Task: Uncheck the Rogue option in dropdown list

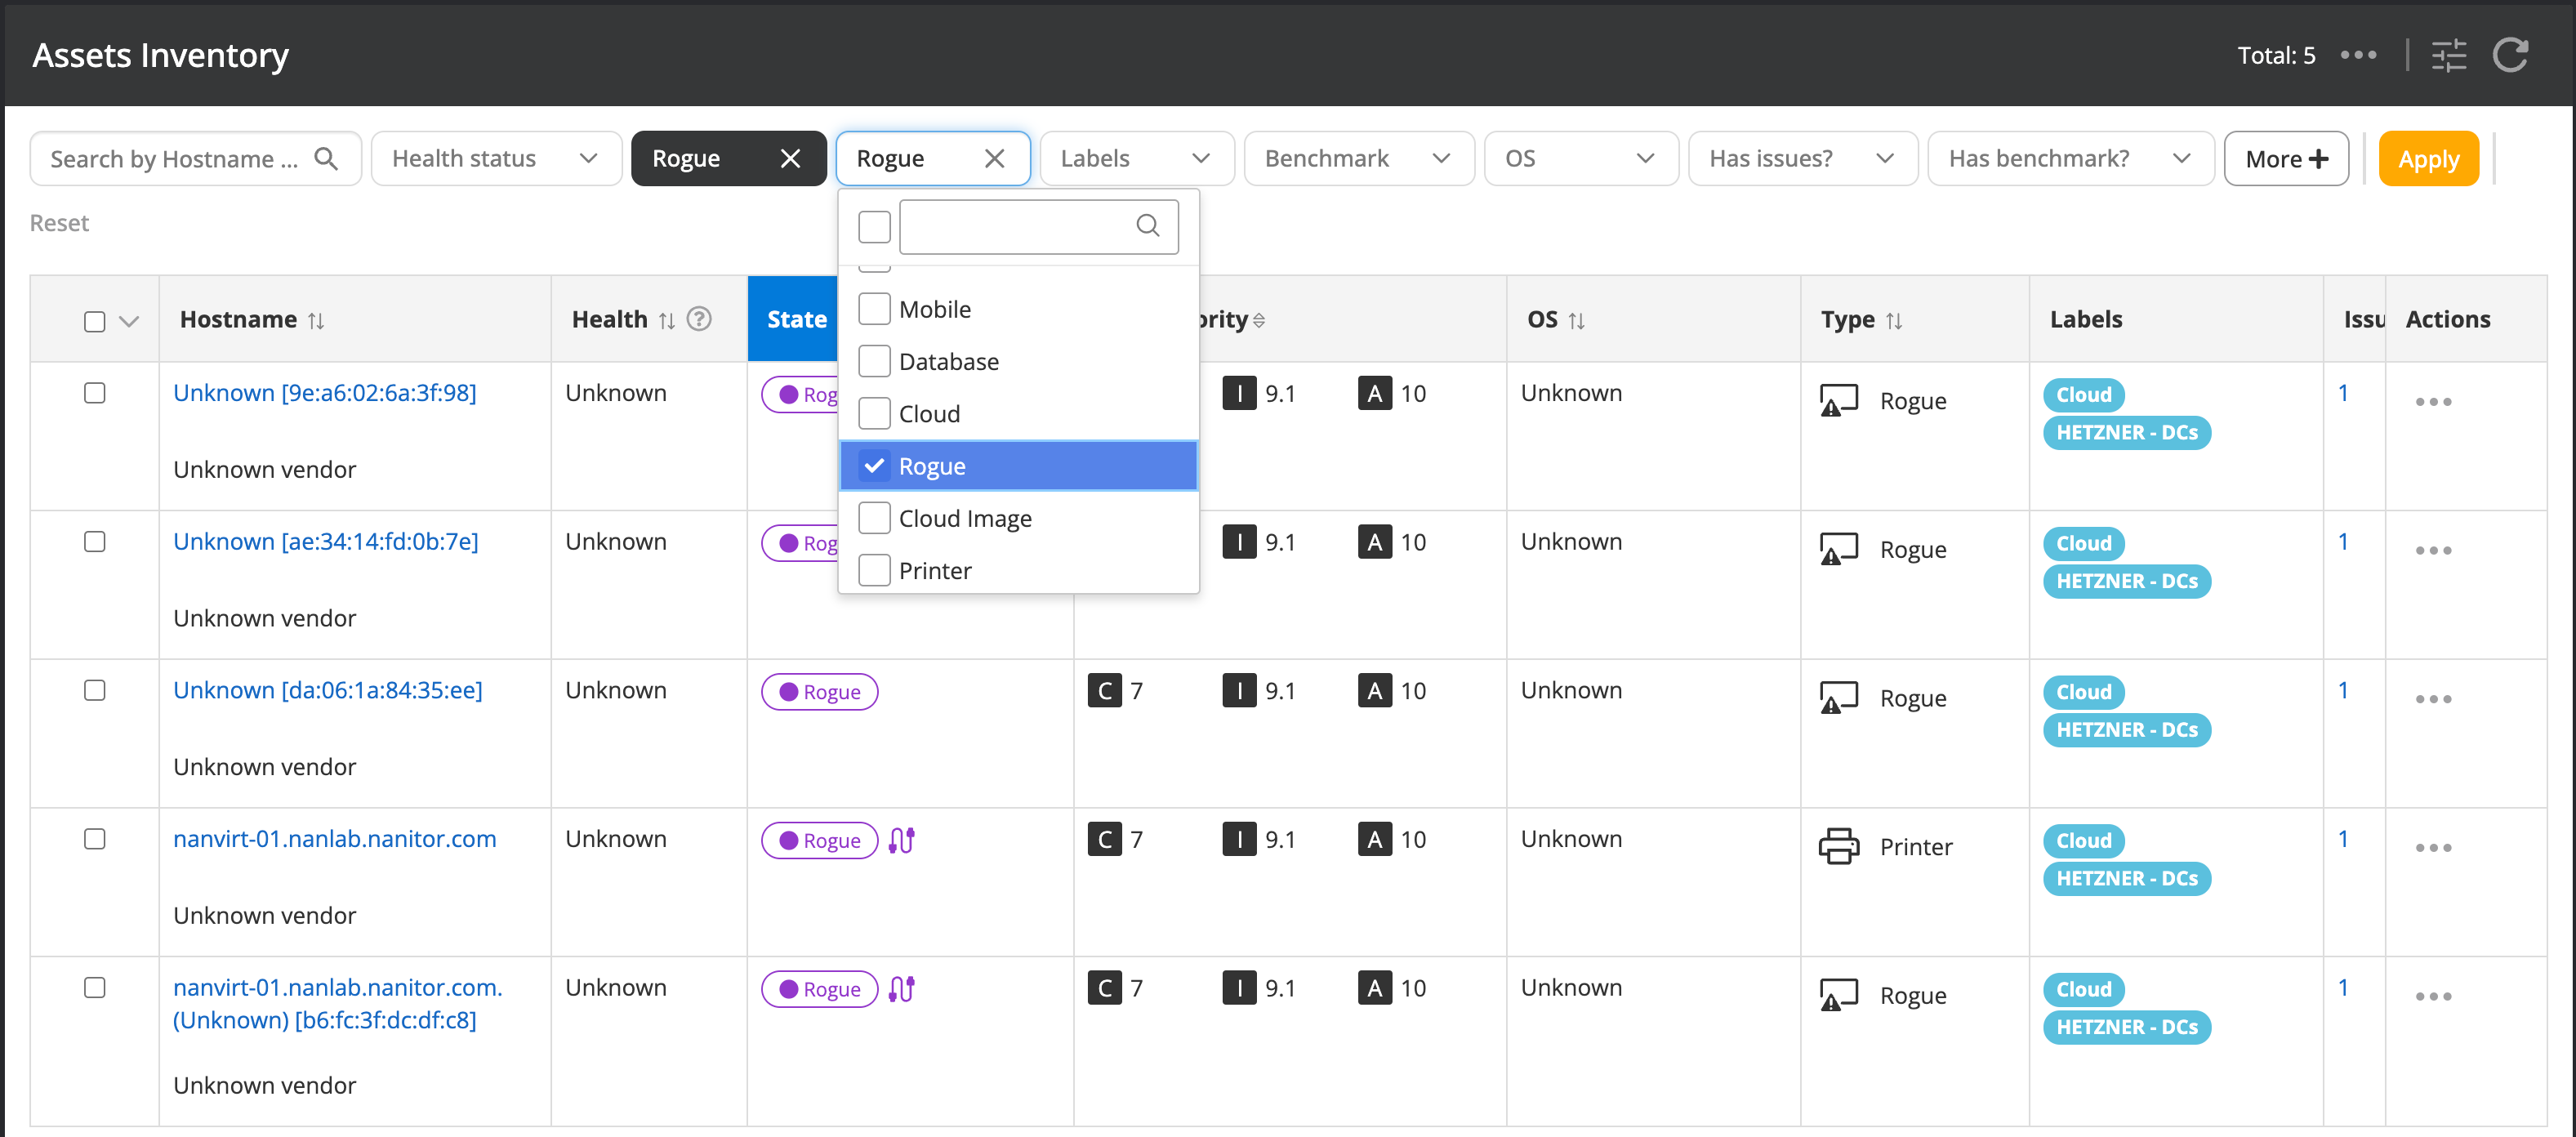Action: (x=874, y=466)
